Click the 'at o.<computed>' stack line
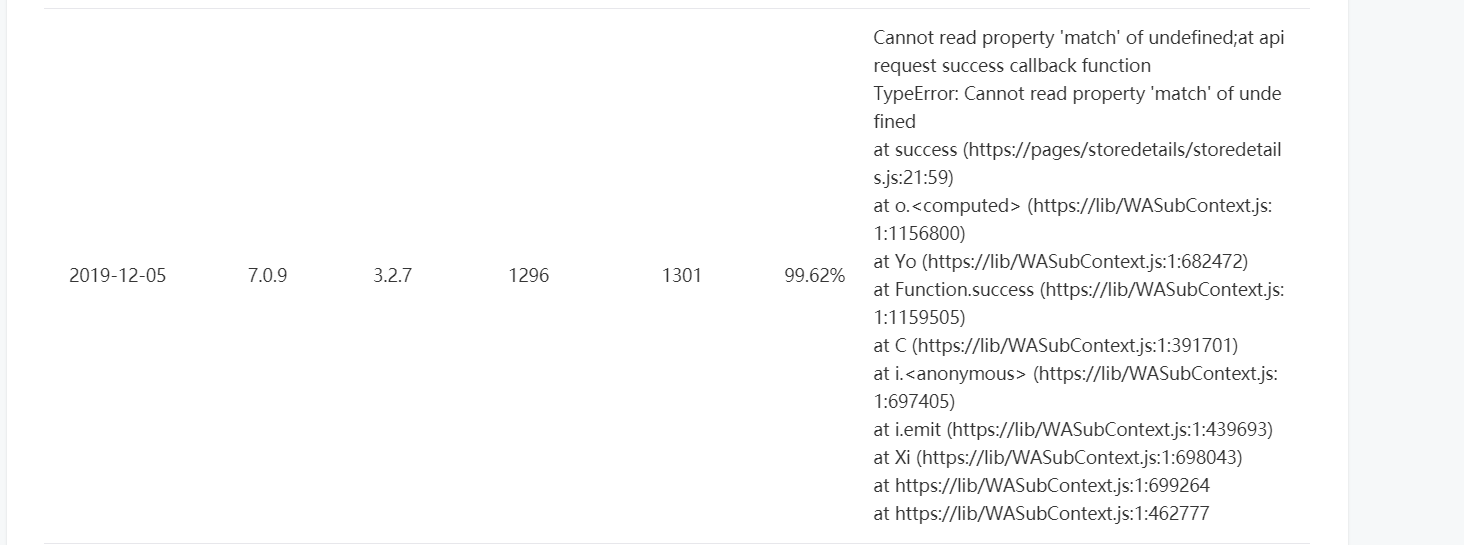This screenshot has width=1464, height=545. click(x=1072, y=206)
